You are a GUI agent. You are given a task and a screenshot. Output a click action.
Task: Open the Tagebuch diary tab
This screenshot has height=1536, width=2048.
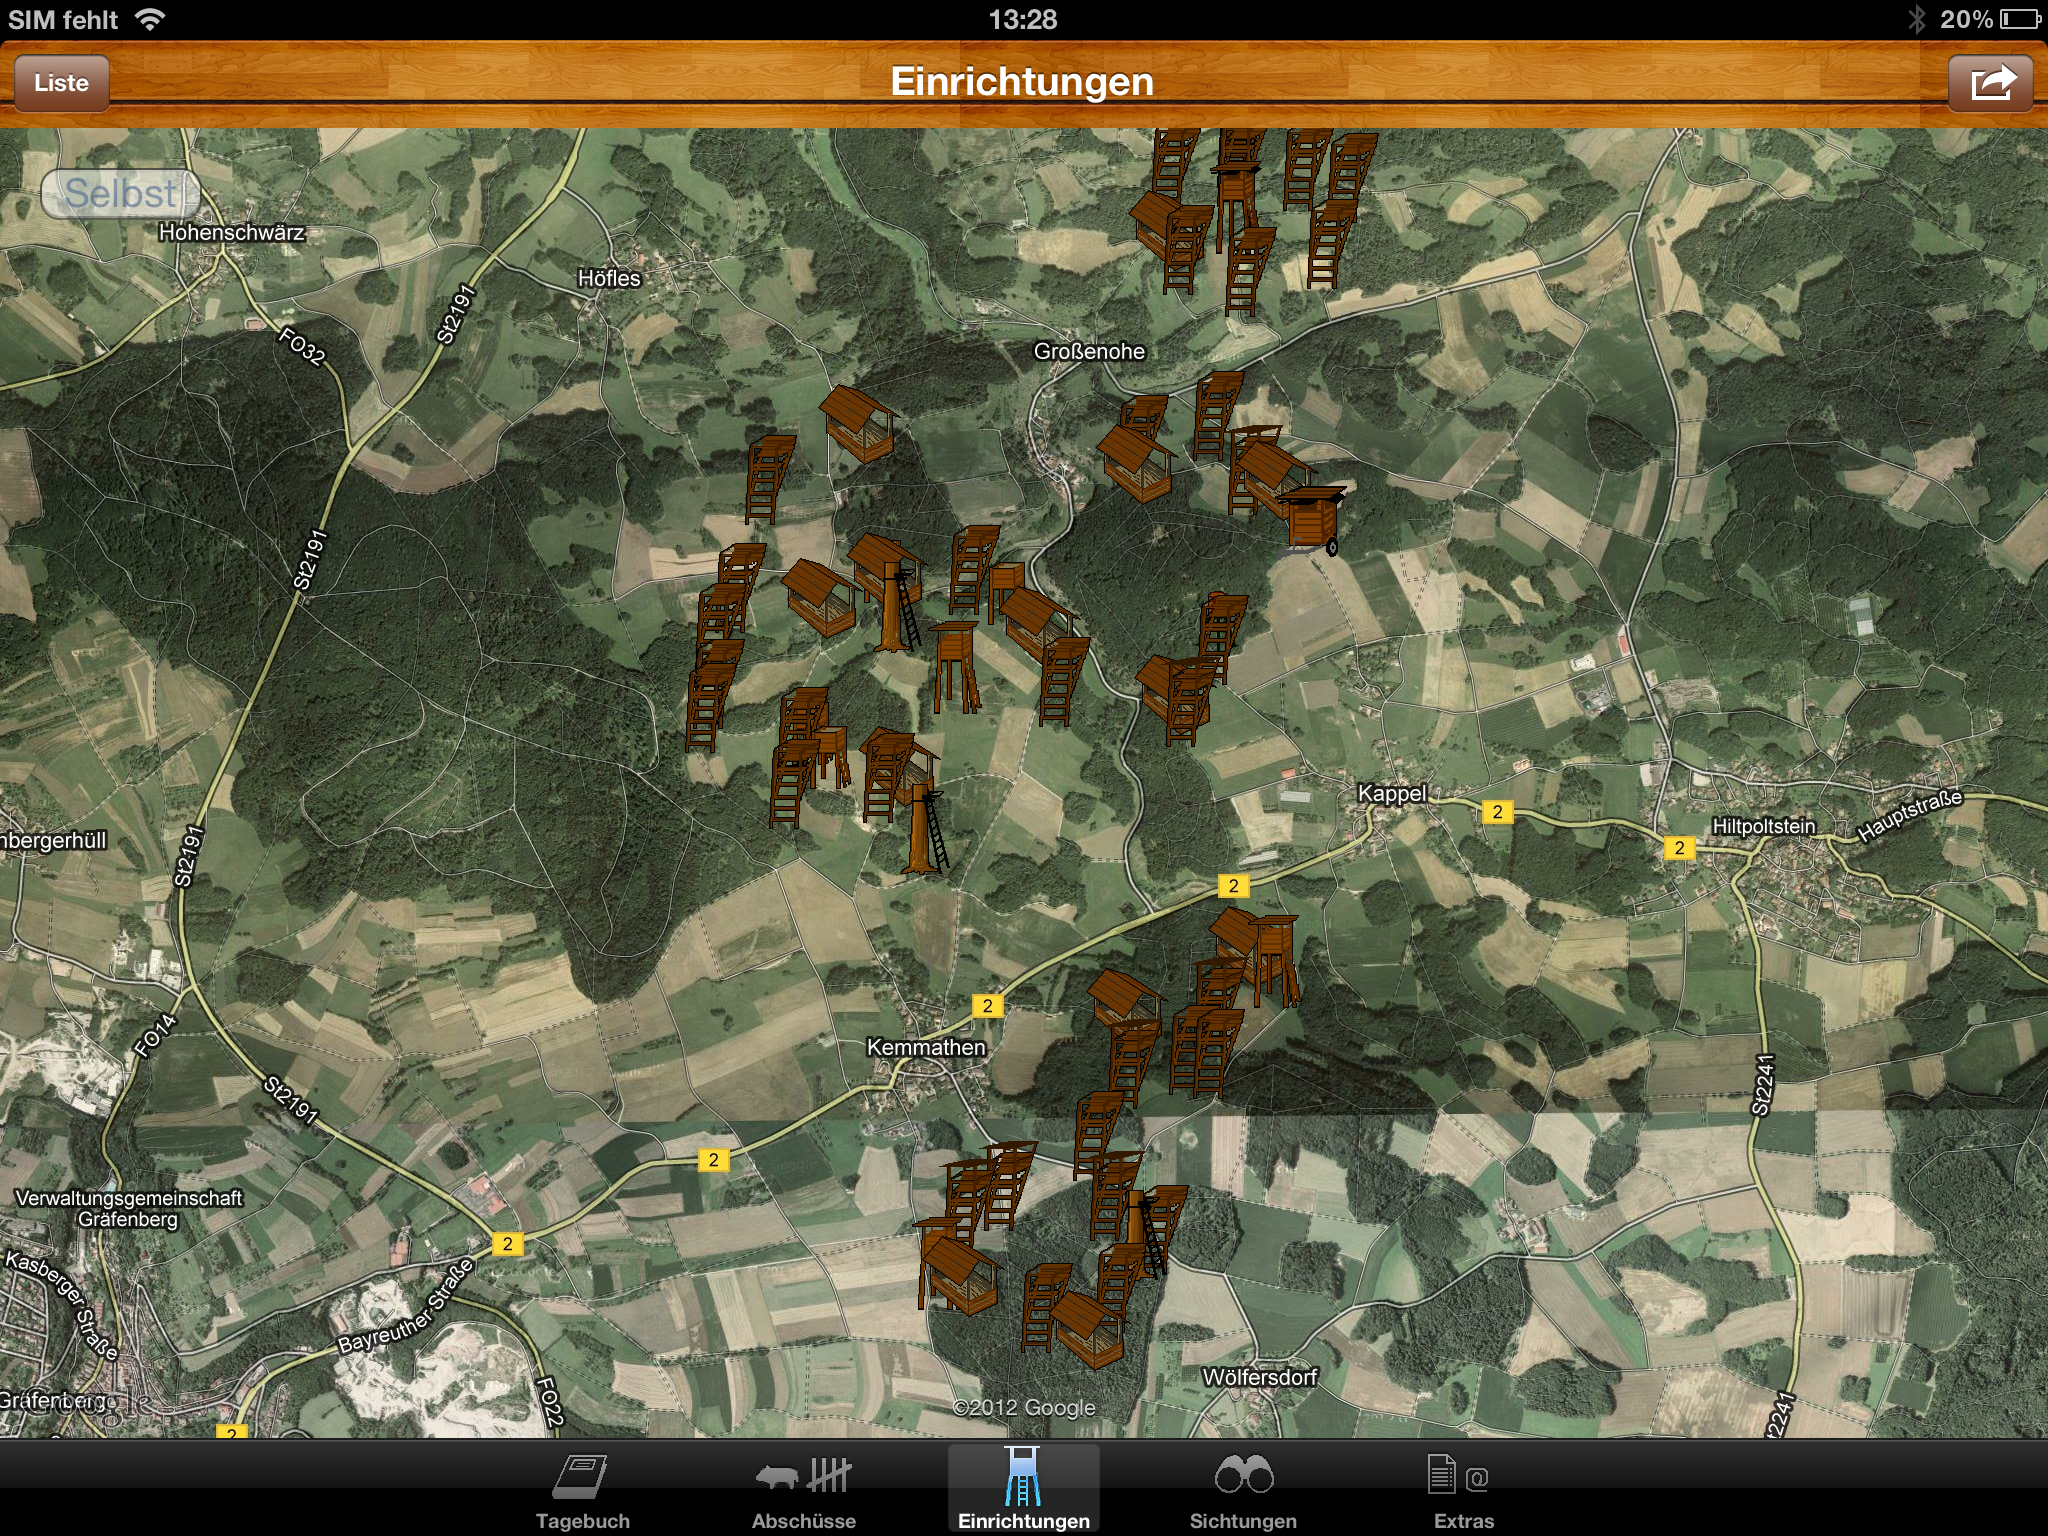click(x=582, y=1490)
